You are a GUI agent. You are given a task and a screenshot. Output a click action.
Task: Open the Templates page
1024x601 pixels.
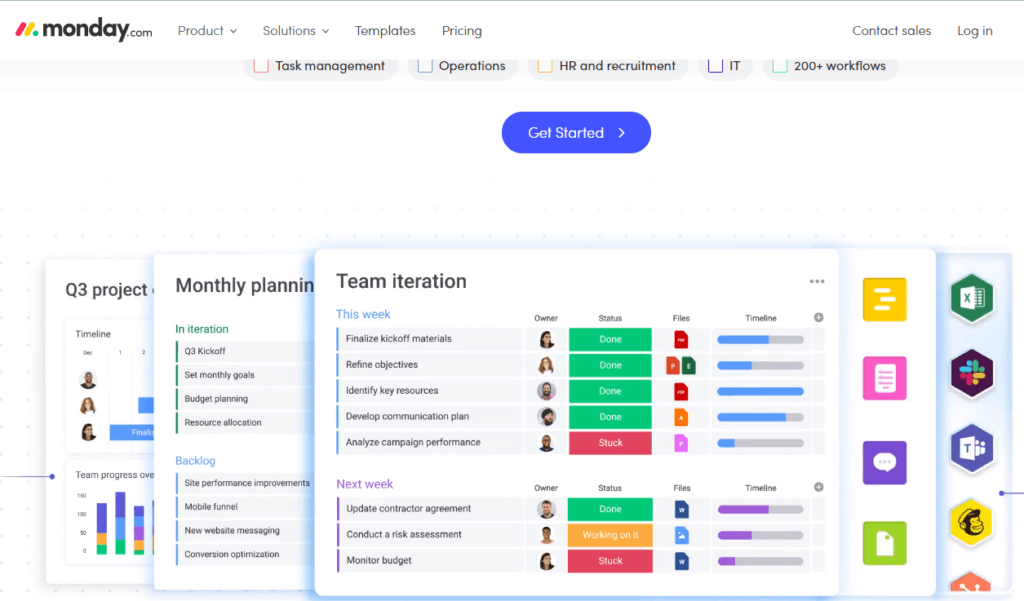[x=385, y=31]
